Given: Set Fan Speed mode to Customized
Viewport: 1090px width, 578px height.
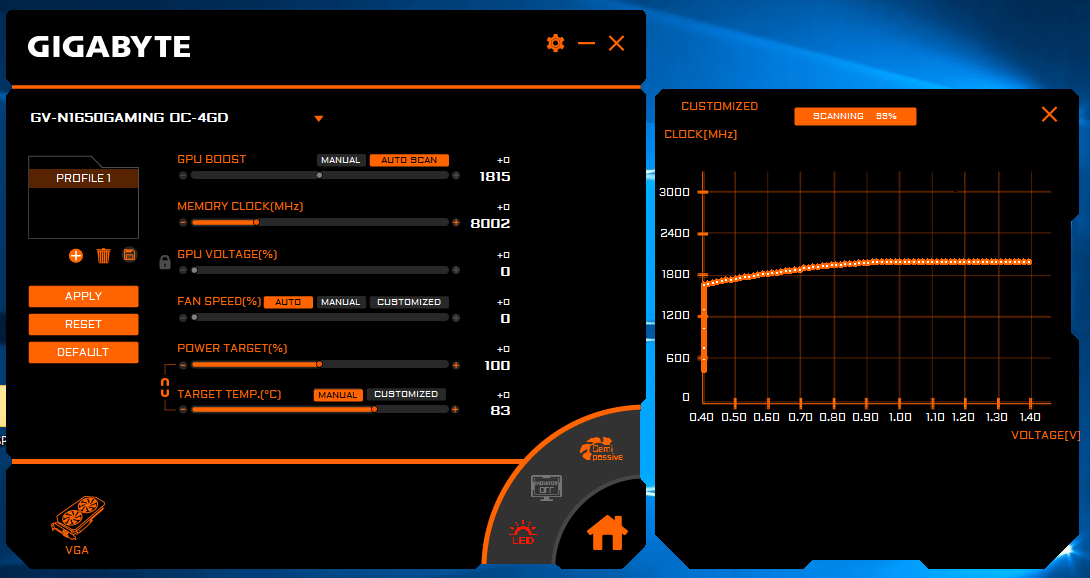Looking at the screenshot, I should tap(408, 302).
